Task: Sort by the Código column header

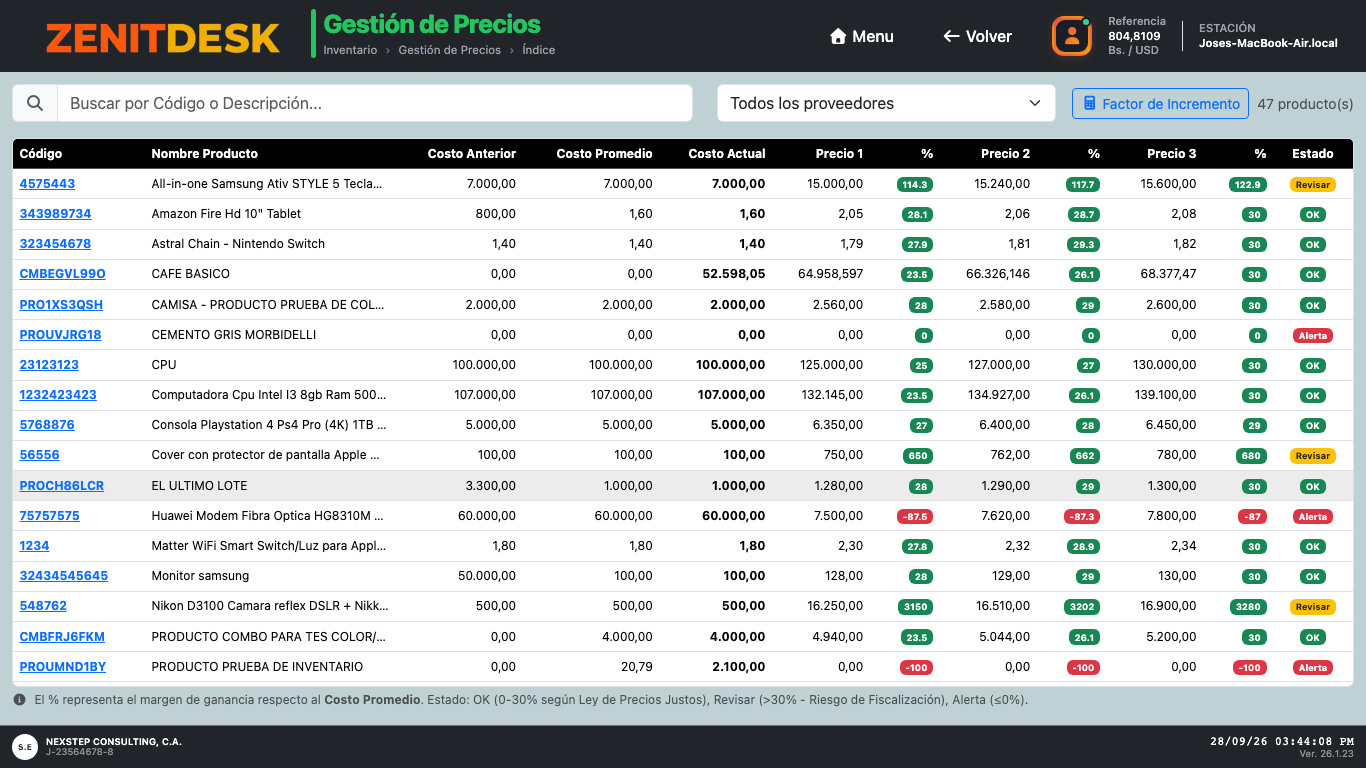Action: (41, 154)
